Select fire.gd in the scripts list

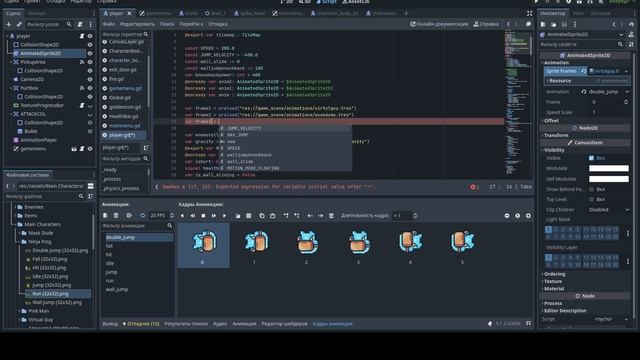[x=116, y=79]
